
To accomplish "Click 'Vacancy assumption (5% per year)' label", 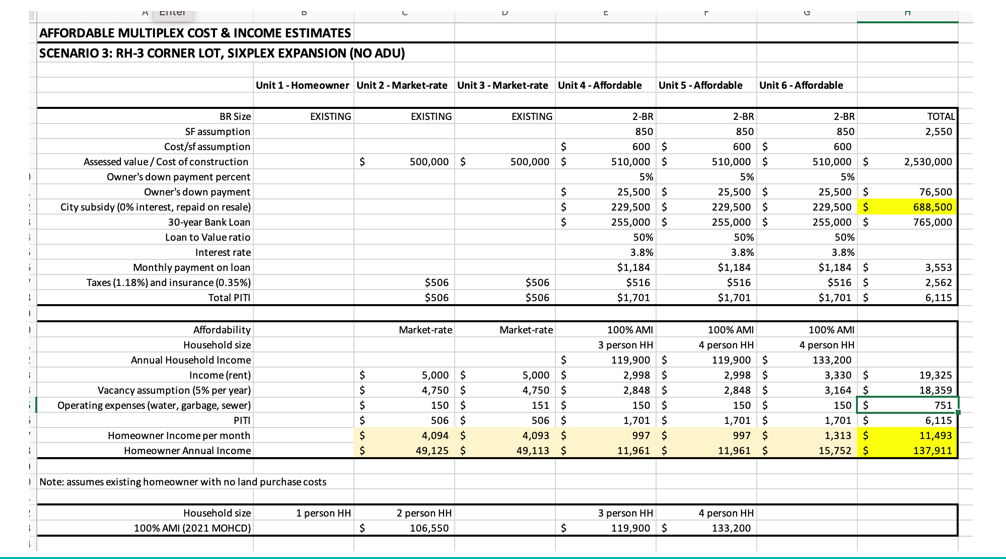I will (x=175, y=390).
